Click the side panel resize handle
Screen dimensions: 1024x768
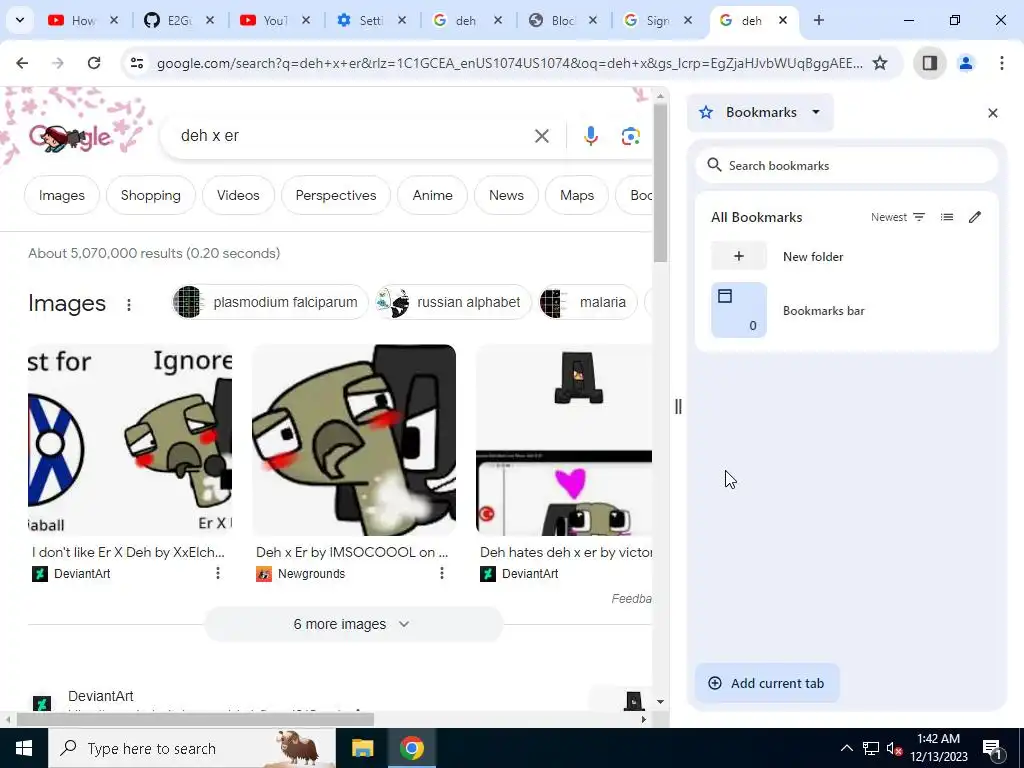pos(678,407)
